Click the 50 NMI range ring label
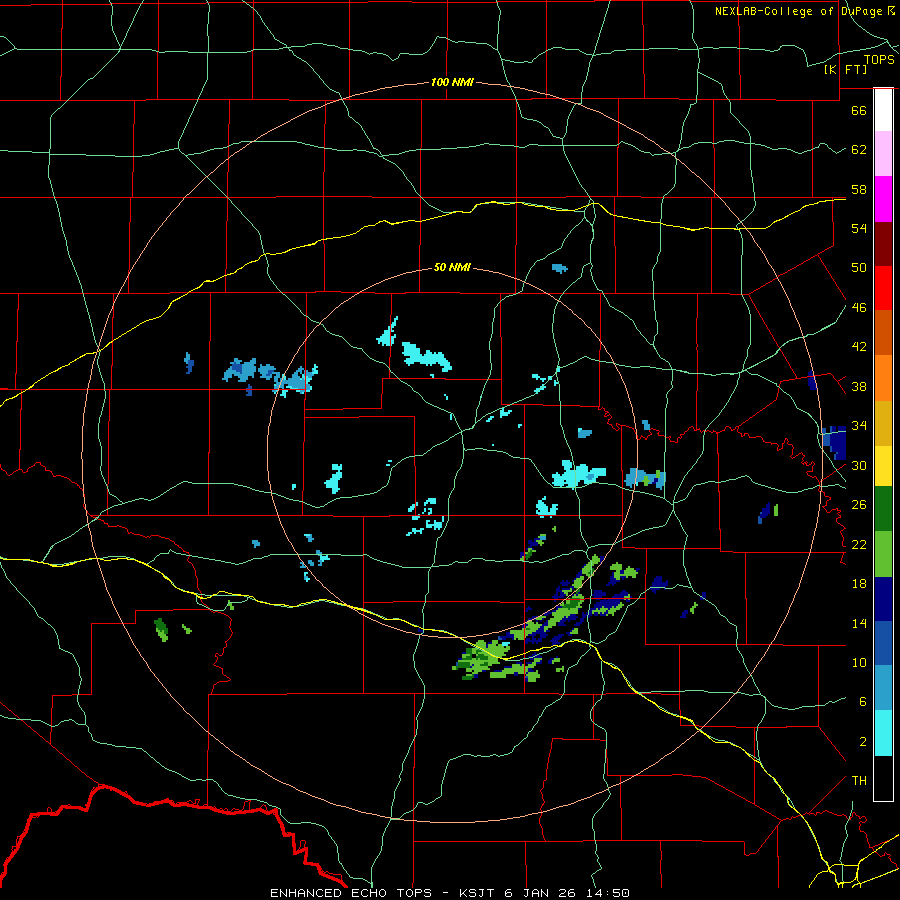The height and width of the screenshot is (900, 900). (452, 267)
